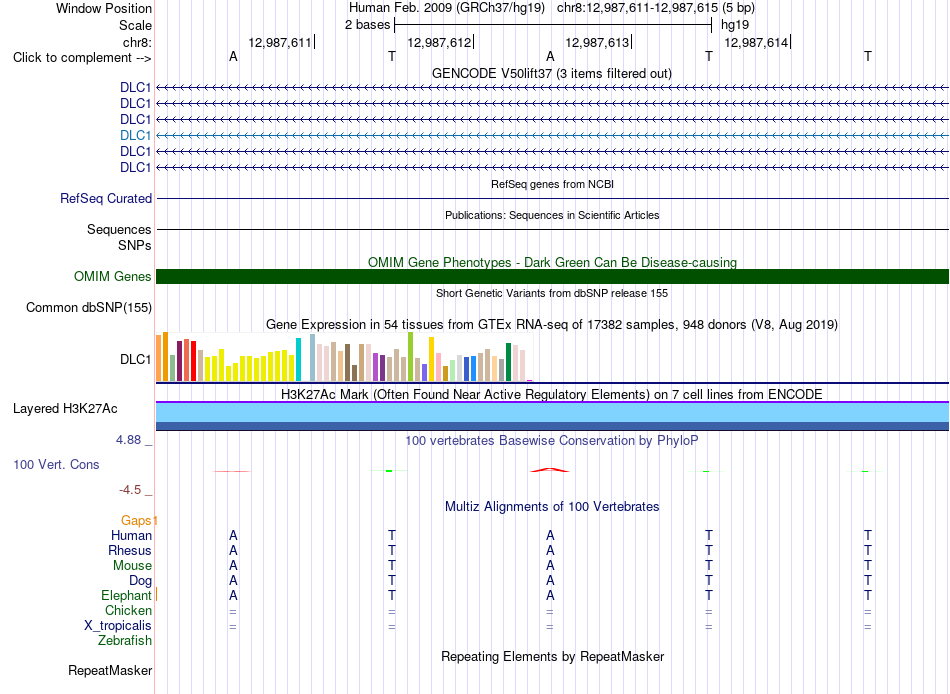Click the DLC1 label beside the GTEx bar chart
Image resolution: width=950 pixels, height=694 pixels.
click(135, 359)
